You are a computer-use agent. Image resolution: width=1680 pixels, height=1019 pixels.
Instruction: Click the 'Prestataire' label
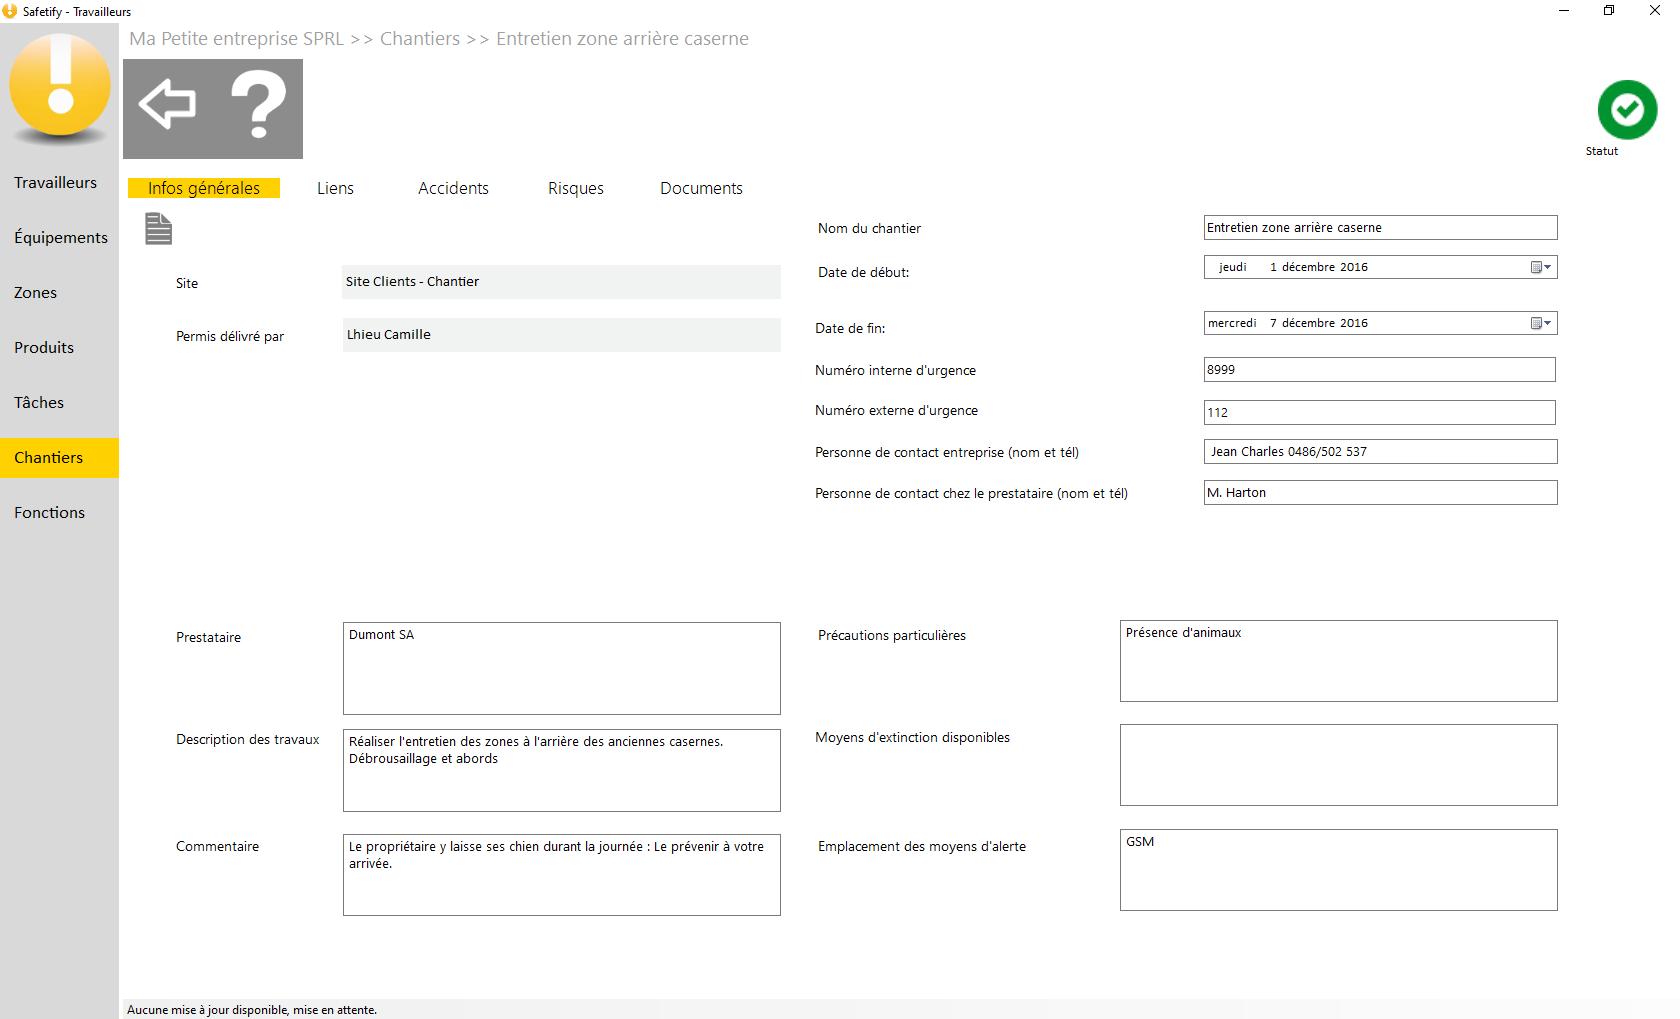[208, 637]
